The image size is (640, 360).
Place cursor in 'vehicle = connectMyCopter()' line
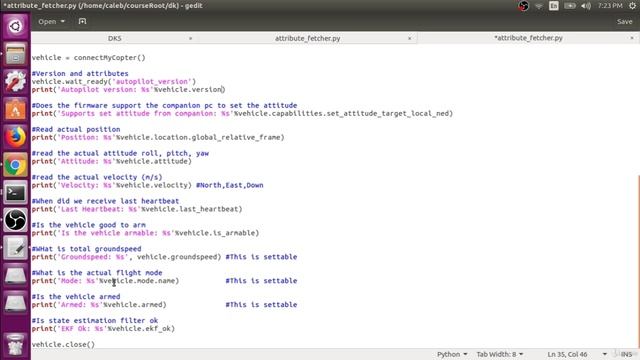point(88,58)
